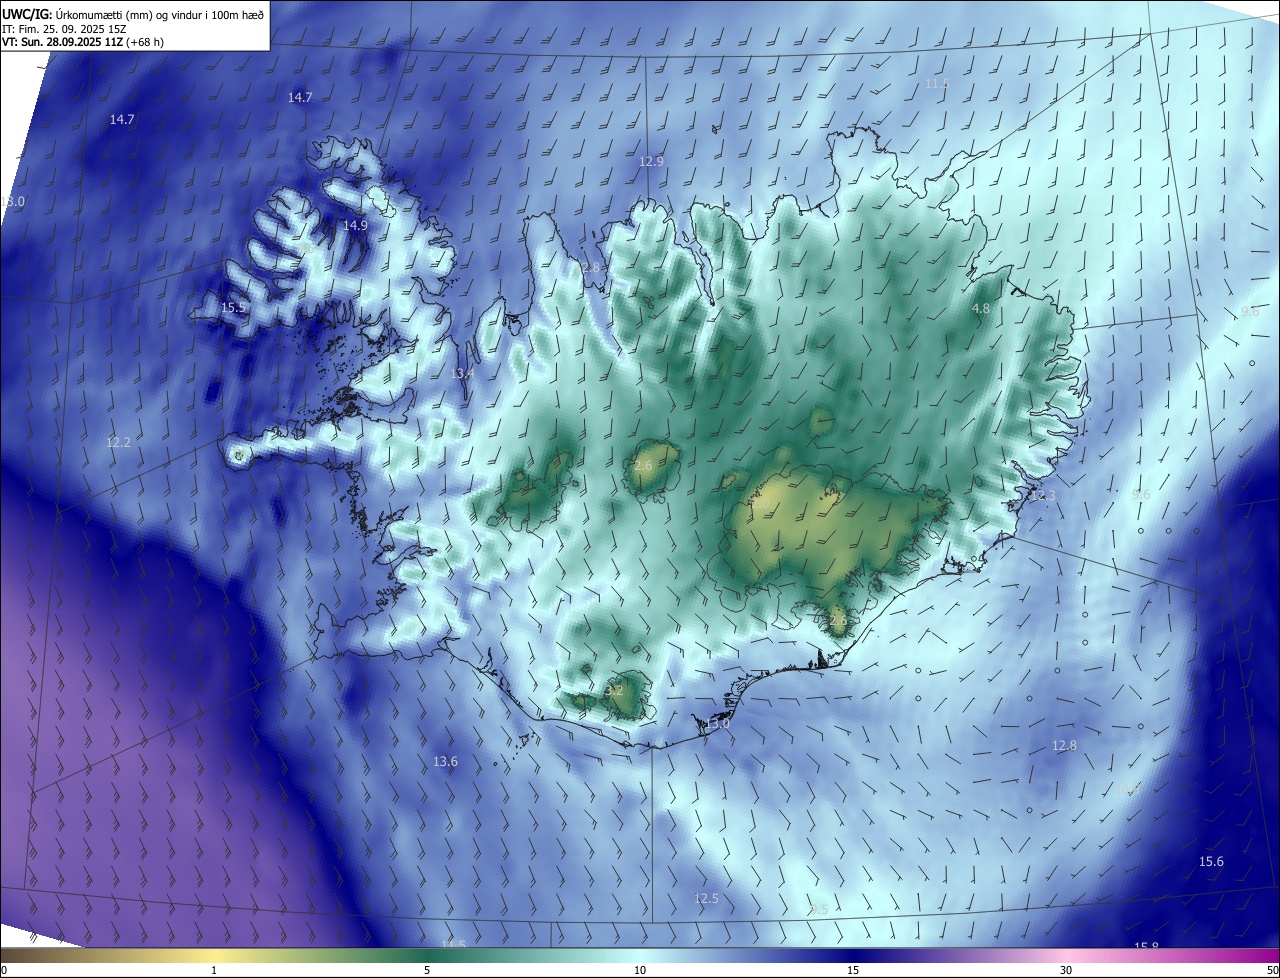The image size is (1280, 978).
Task: Click the 13.6 value label southwest of Iceland
Action: 445,762
